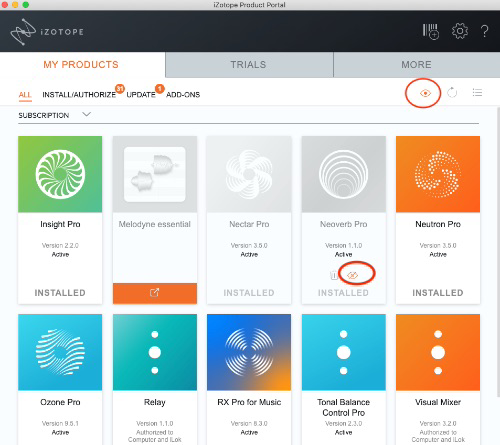
Task: Click the barcode add-serial icon
Action: point(431,32)
